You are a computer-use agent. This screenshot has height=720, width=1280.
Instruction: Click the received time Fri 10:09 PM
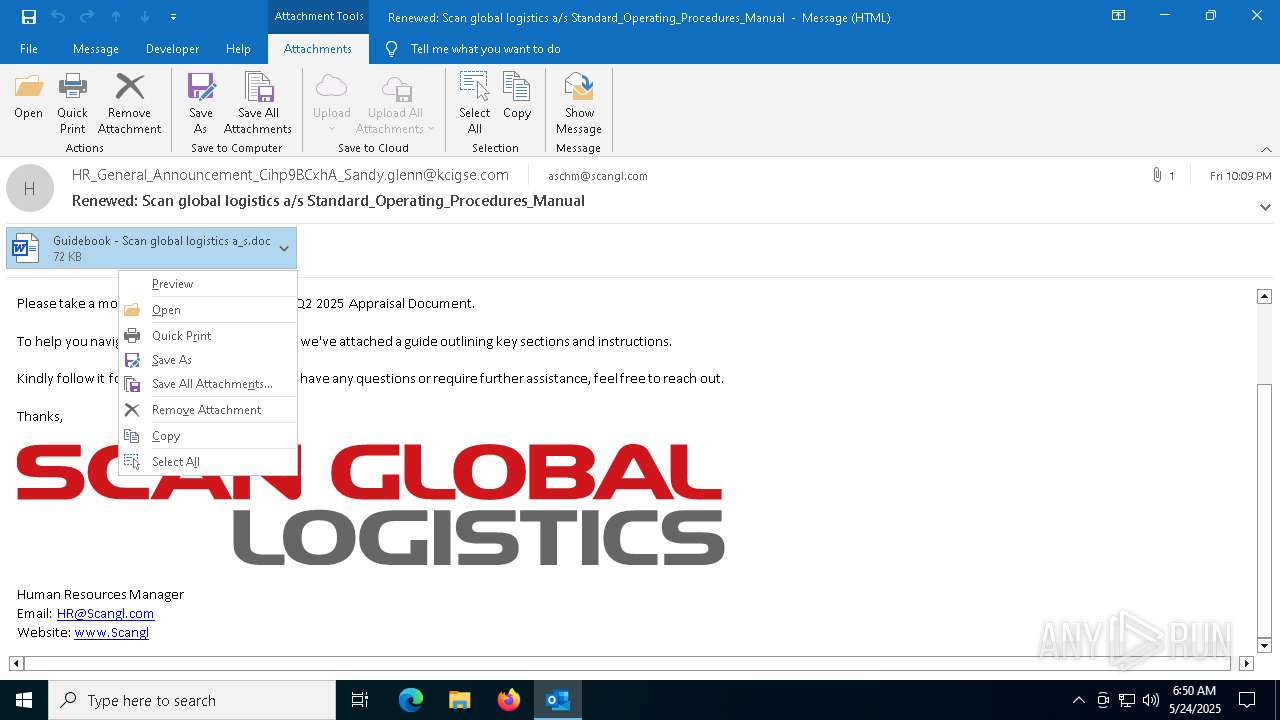tap(1240, 176)
